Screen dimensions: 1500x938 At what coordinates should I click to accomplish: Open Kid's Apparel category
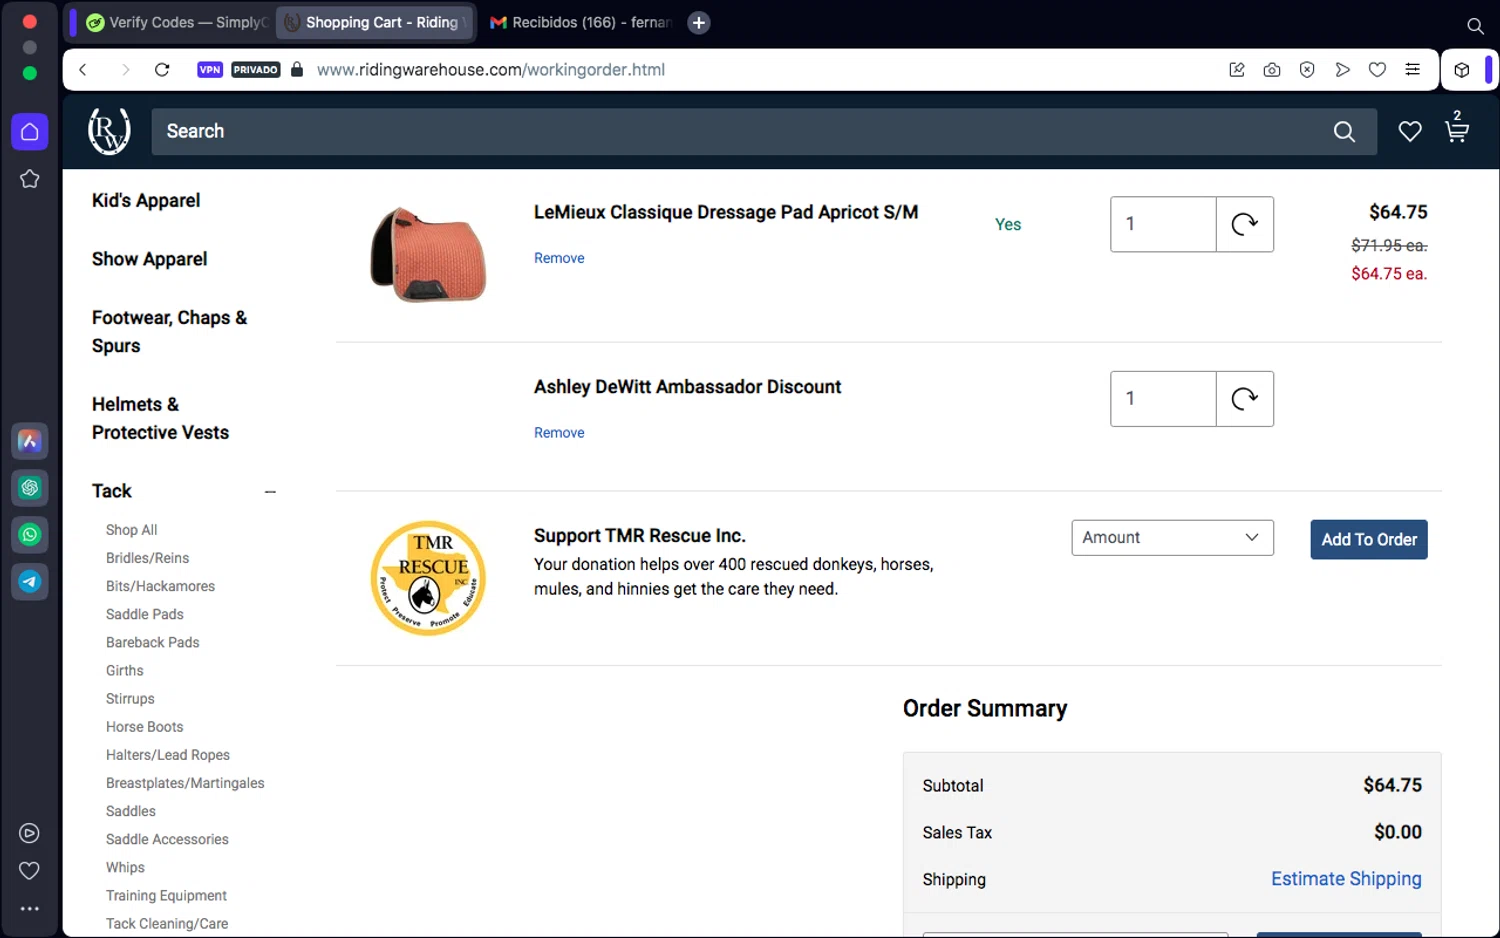point(146,201)
